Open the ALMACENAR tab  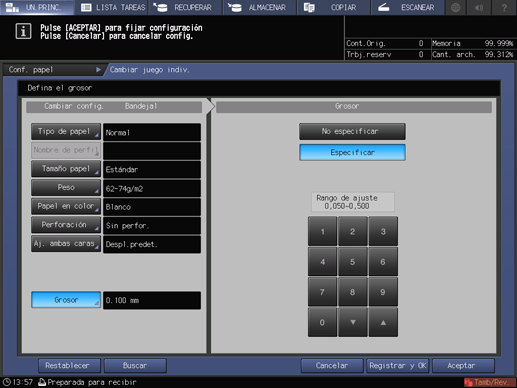[260, 7]
